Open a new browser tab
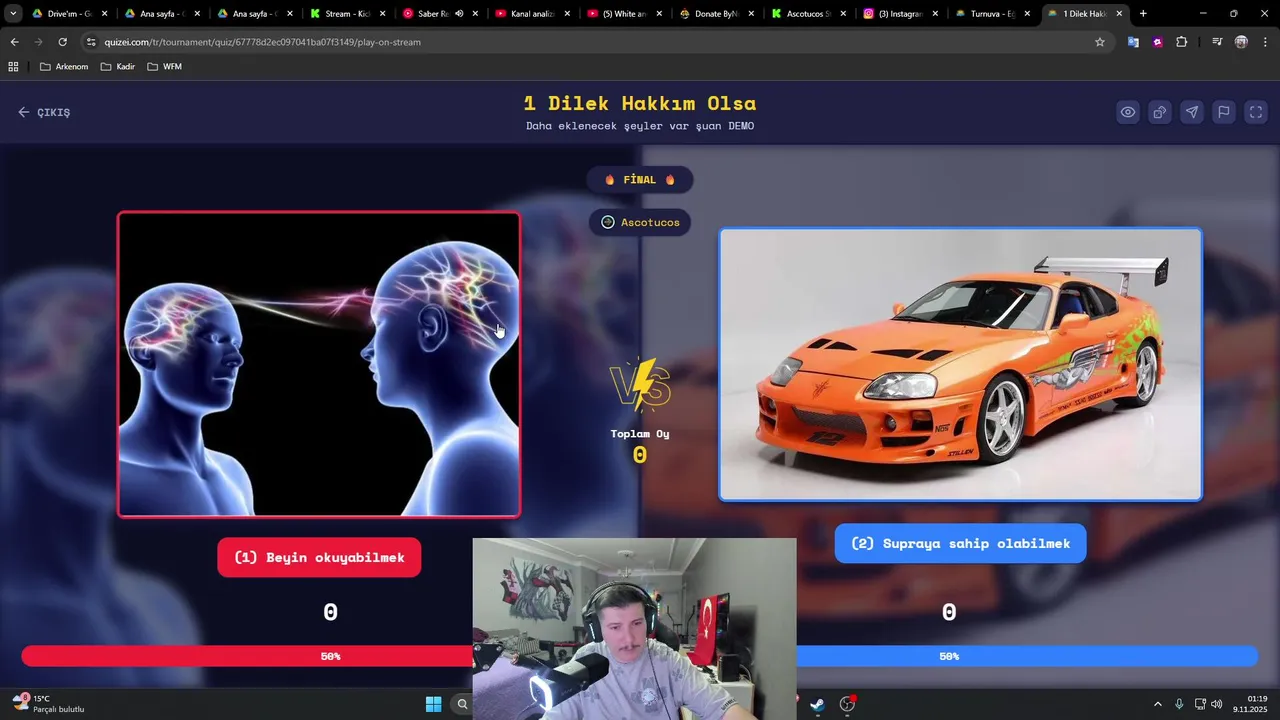 (1143, 14)
